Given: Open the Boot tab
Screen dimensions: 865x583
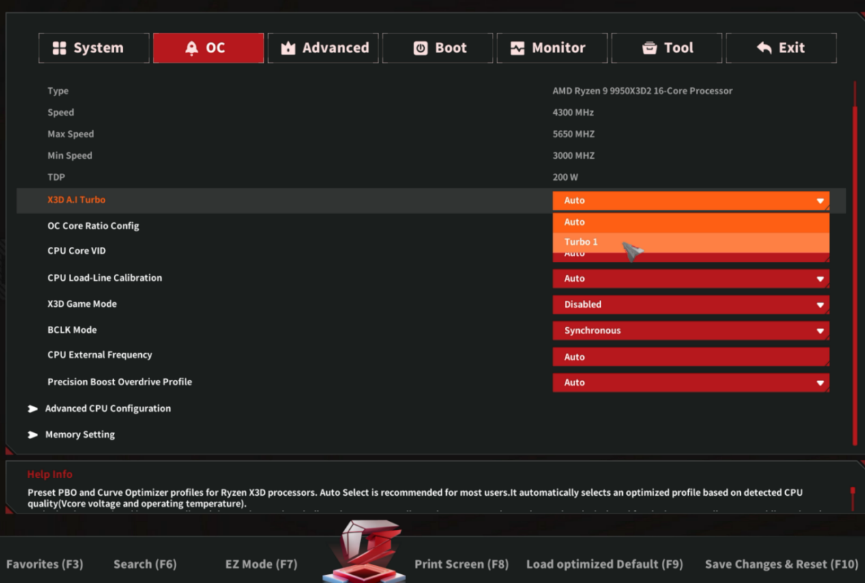Looking at the screenshot, I should click(437, 48).
